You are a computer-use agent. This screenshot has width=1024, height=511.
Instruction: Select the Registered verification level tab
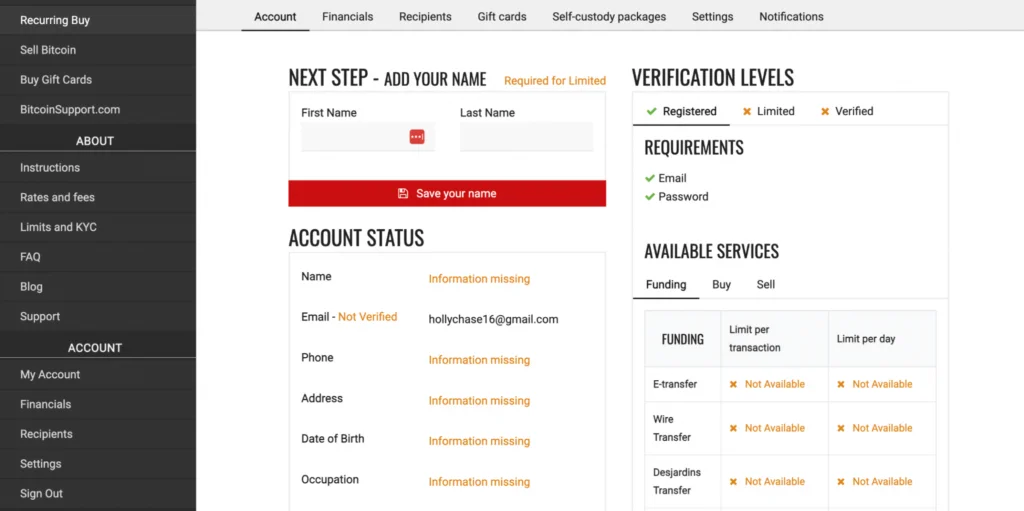[x=681, y=111]
